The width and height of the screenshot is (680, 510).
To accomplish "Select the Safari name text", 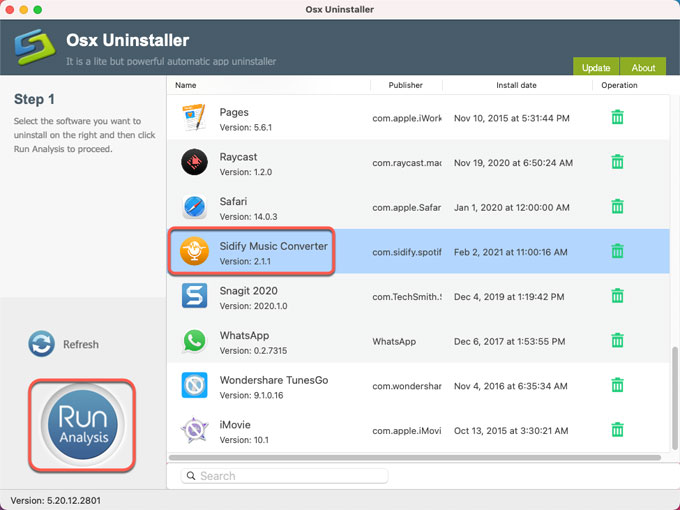I will (x=233, y=201).
